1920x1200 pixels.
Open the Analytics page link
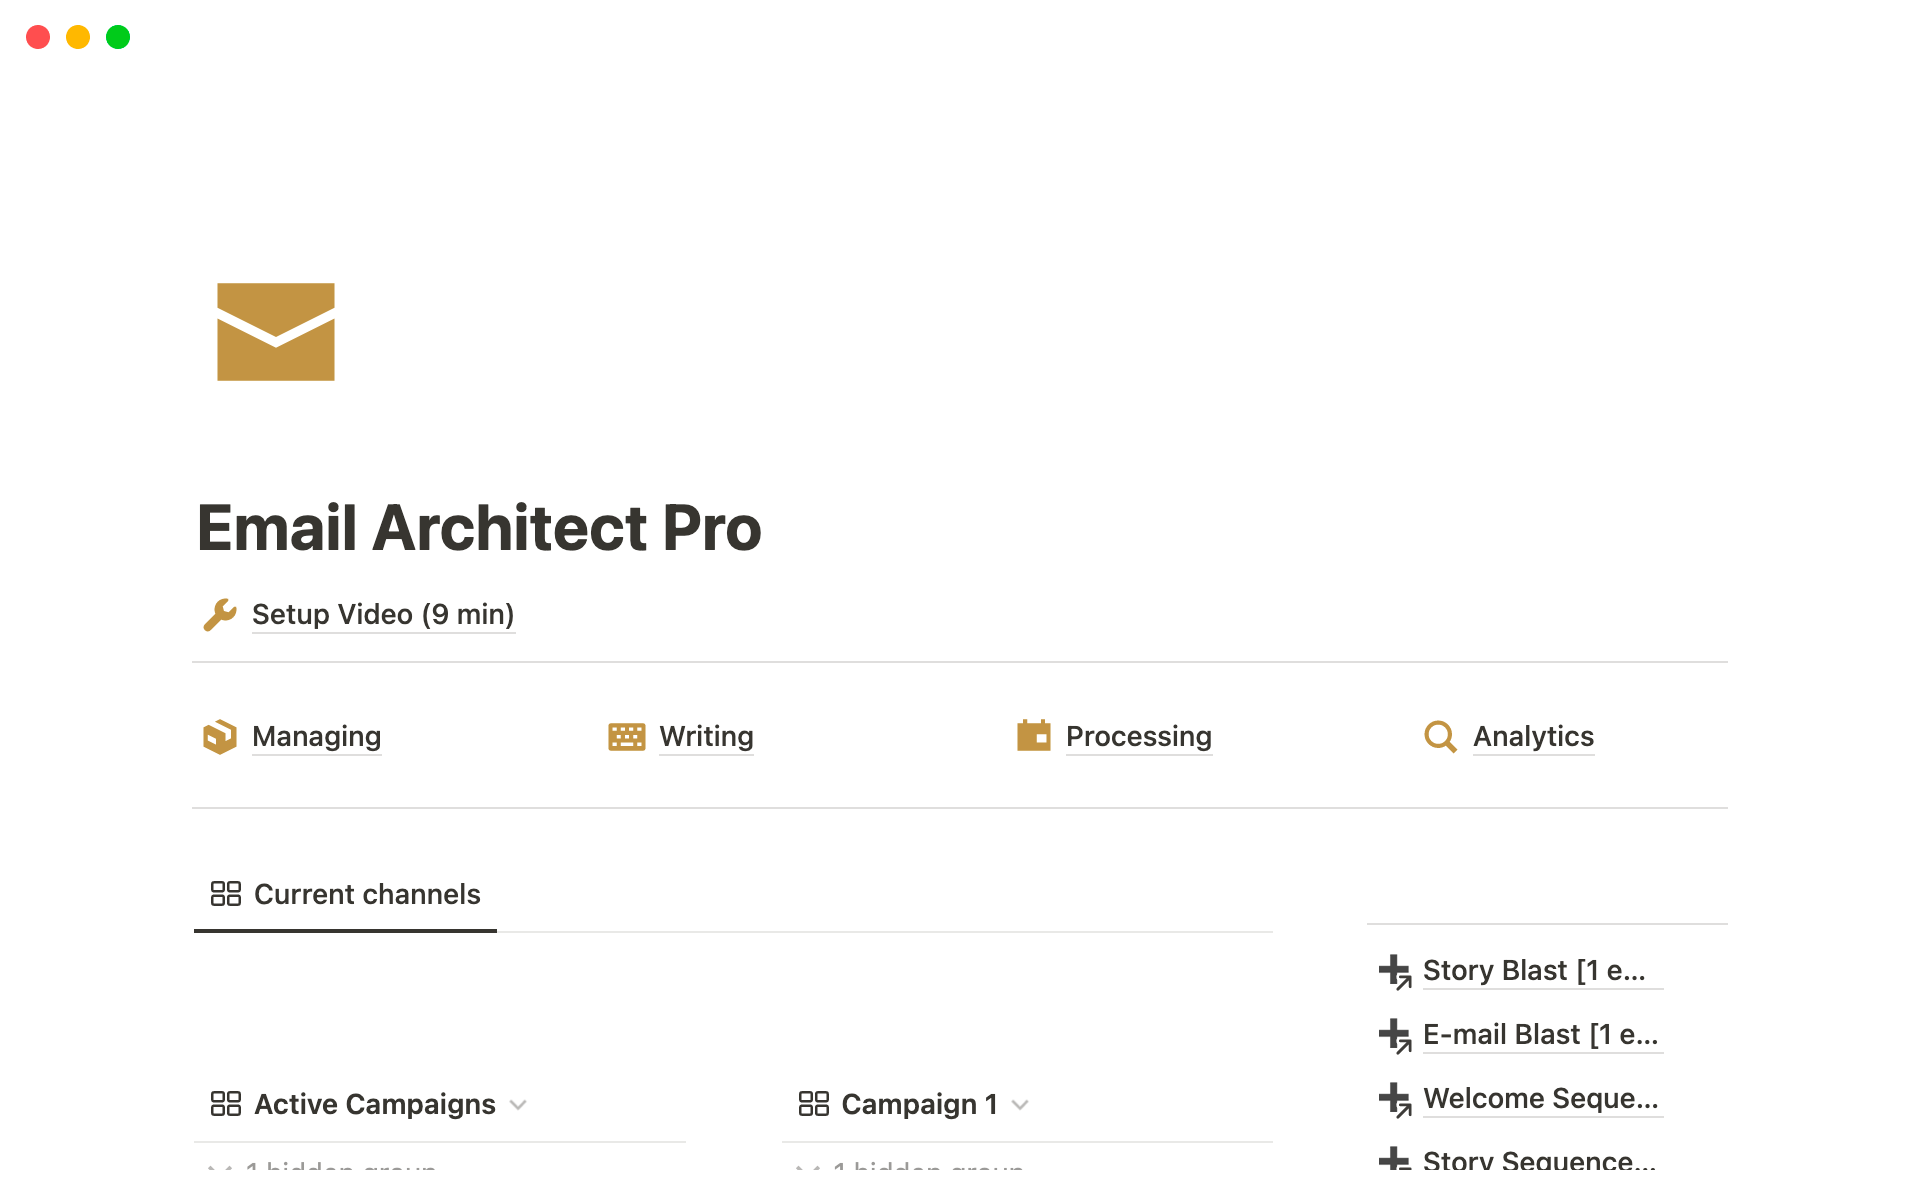tap(1533, 737)
